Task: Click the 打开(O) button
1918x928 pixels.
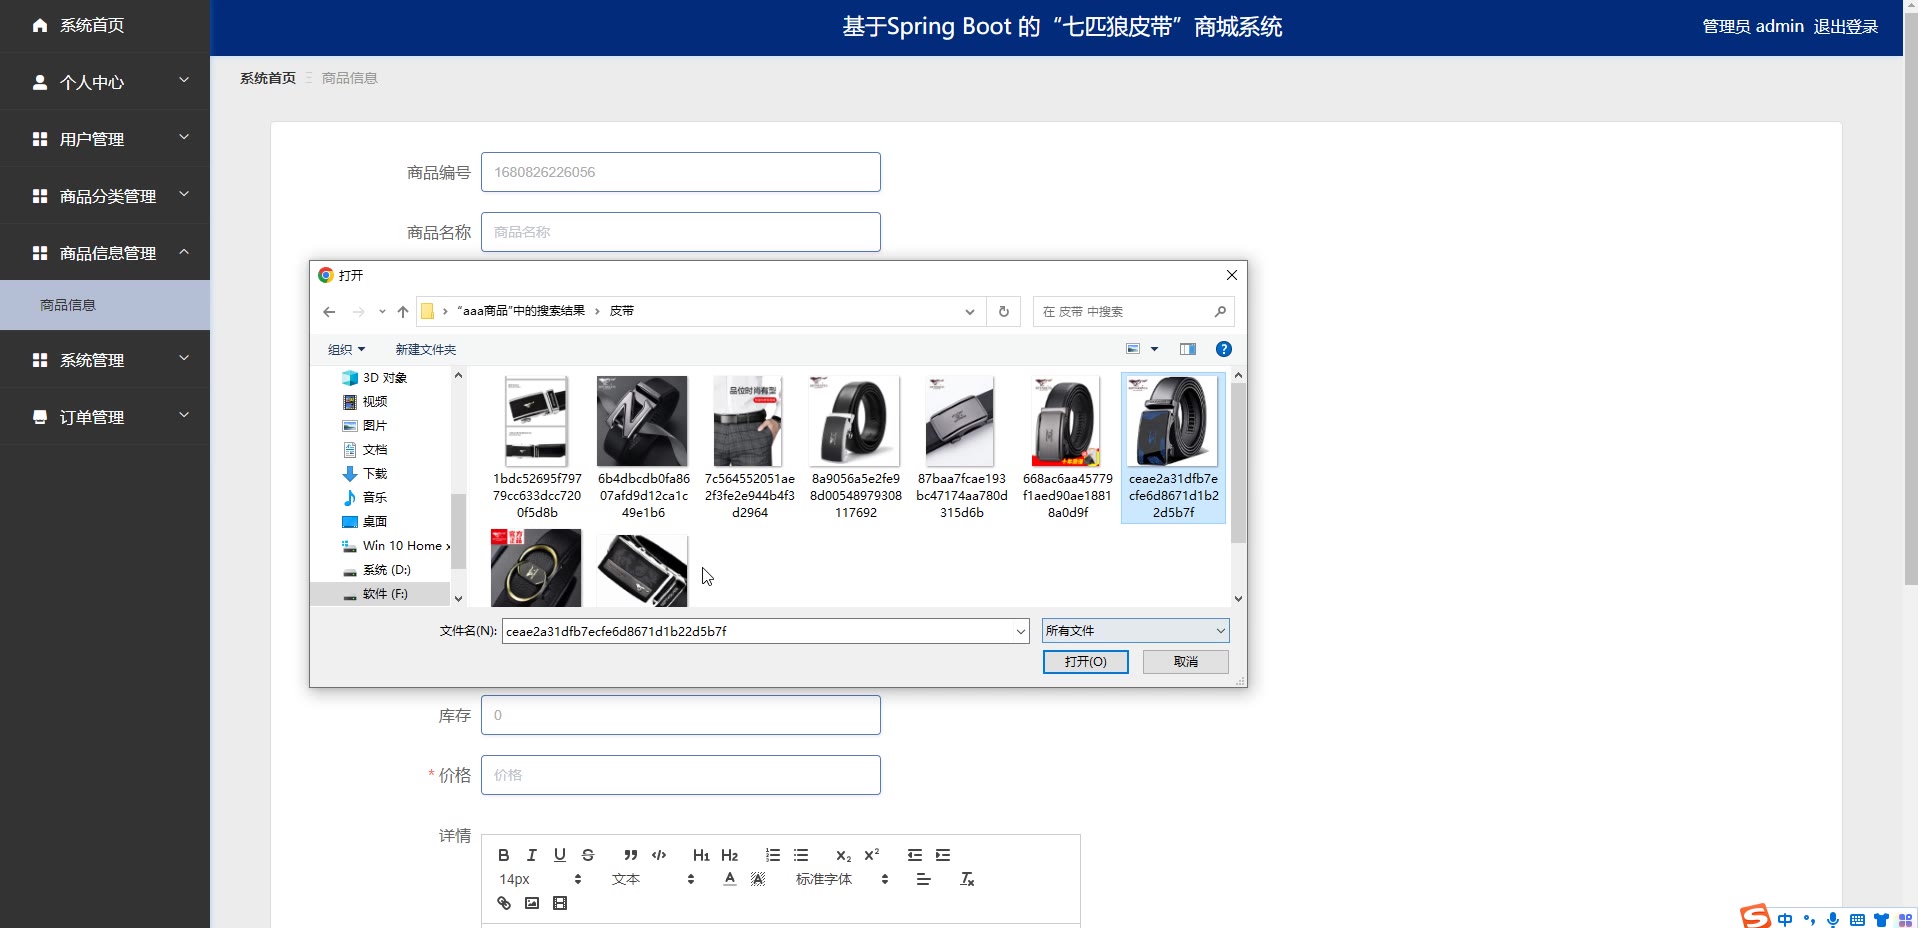Action: point(1085,662)
